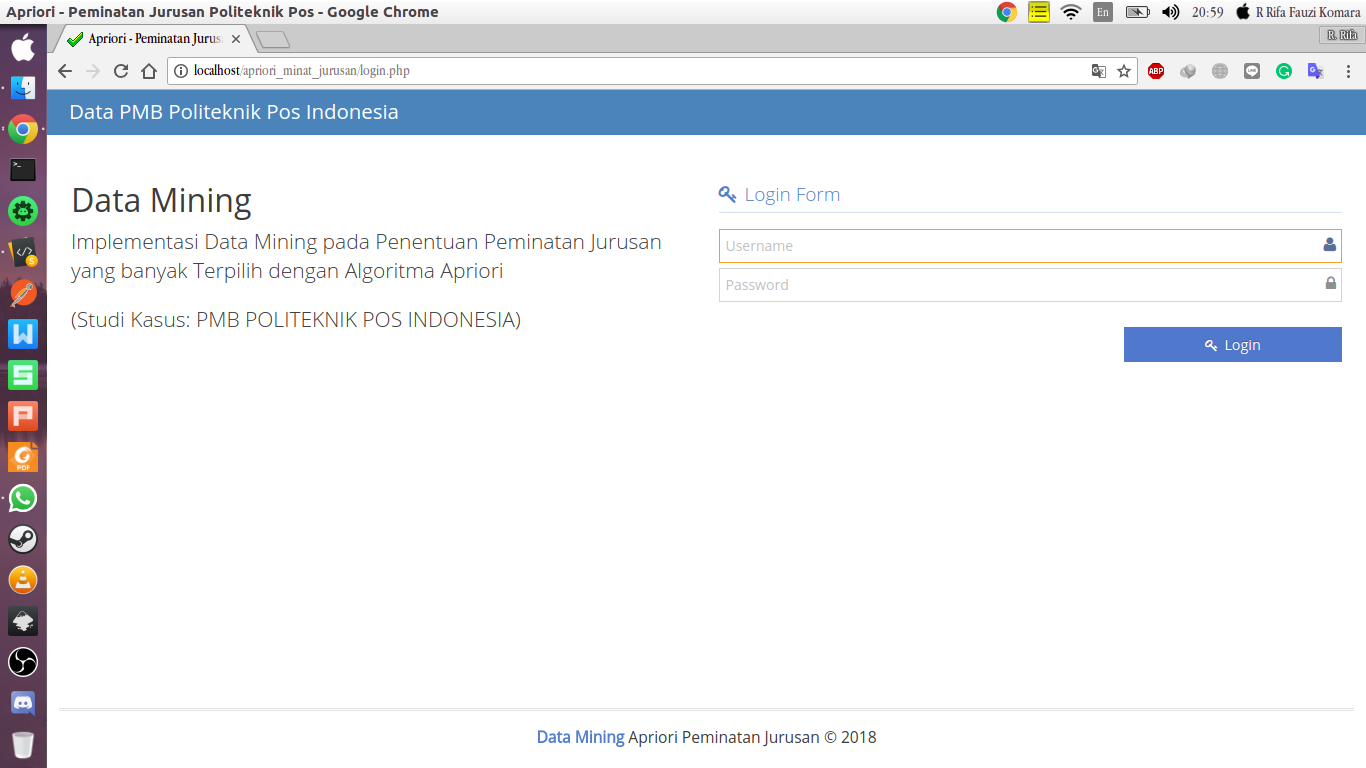
Task: Click the R. Rifa profile button
Action: click(x=1341, y=35)
